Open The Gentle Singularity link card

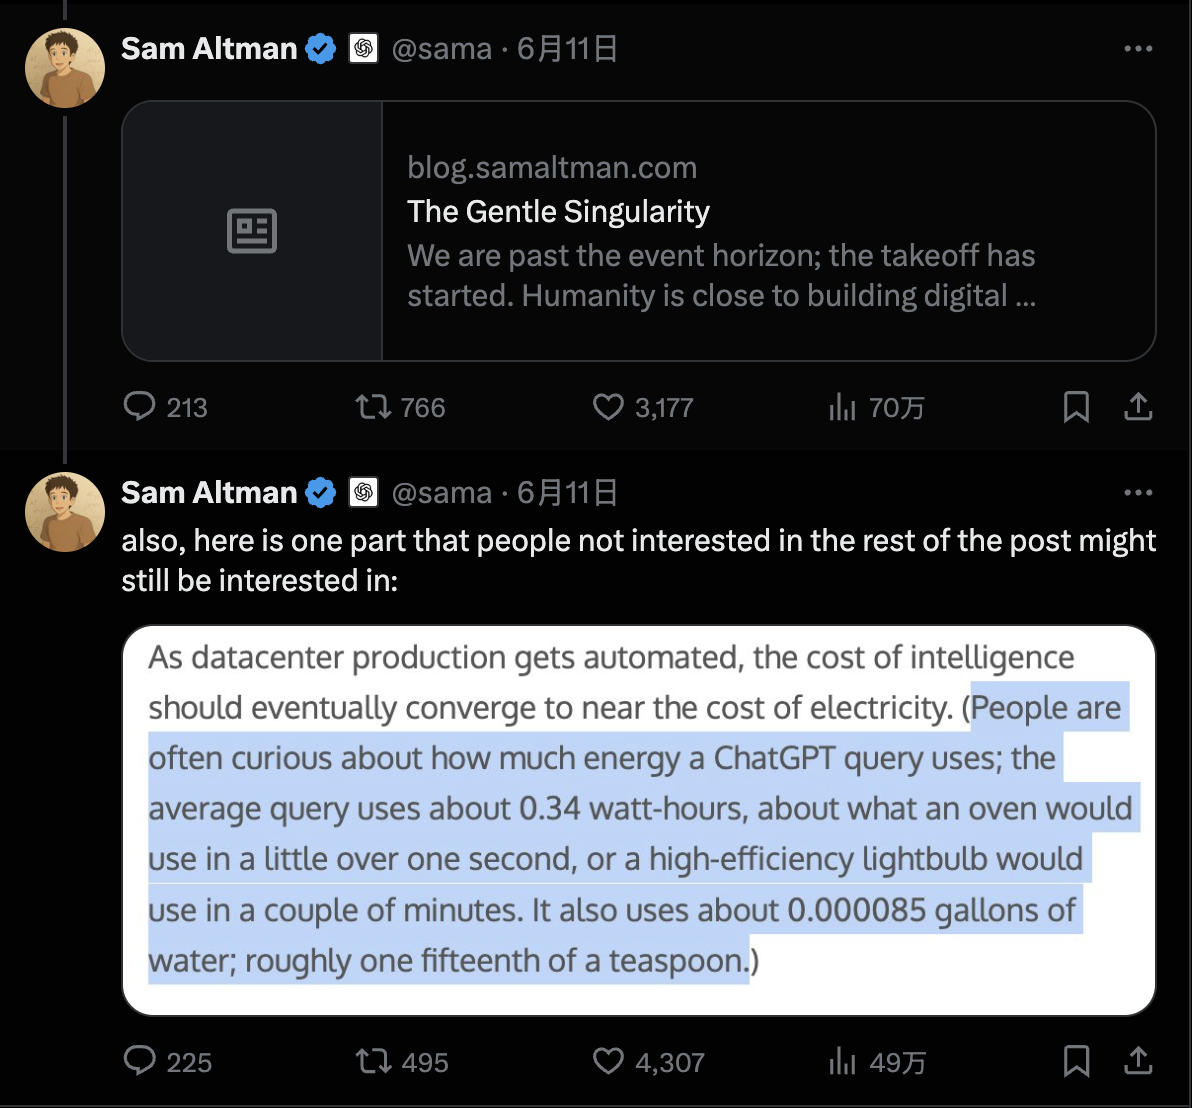click(x=640, y=230)
